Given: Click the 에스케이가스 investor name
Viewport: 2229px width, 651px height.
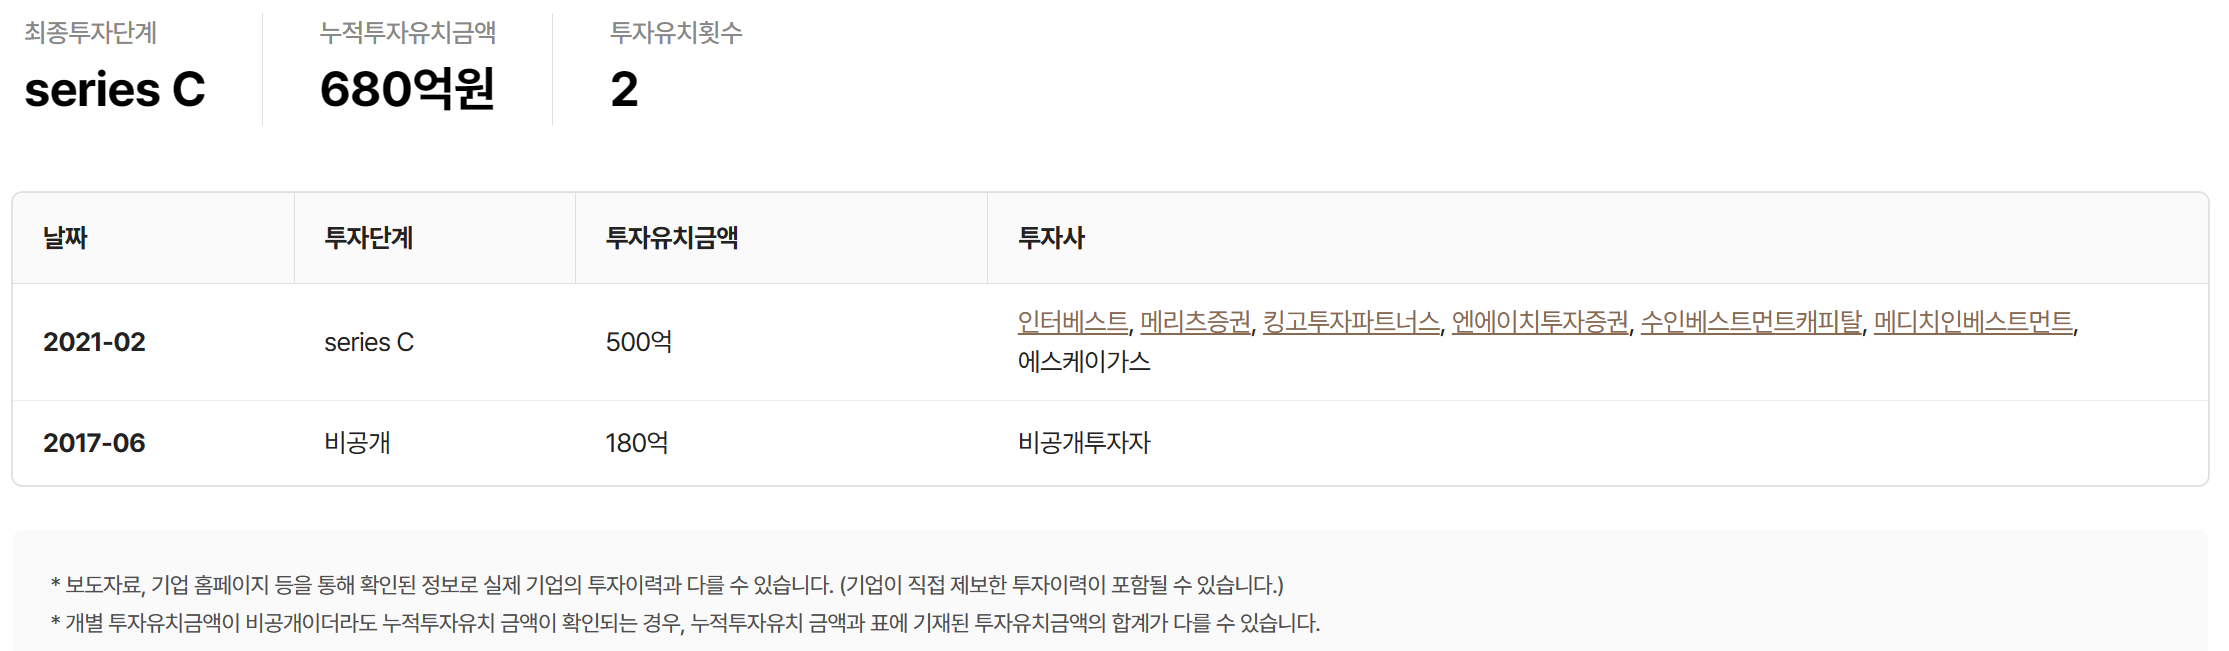Looking at the screenshot, I should (x=1084, y=361).
